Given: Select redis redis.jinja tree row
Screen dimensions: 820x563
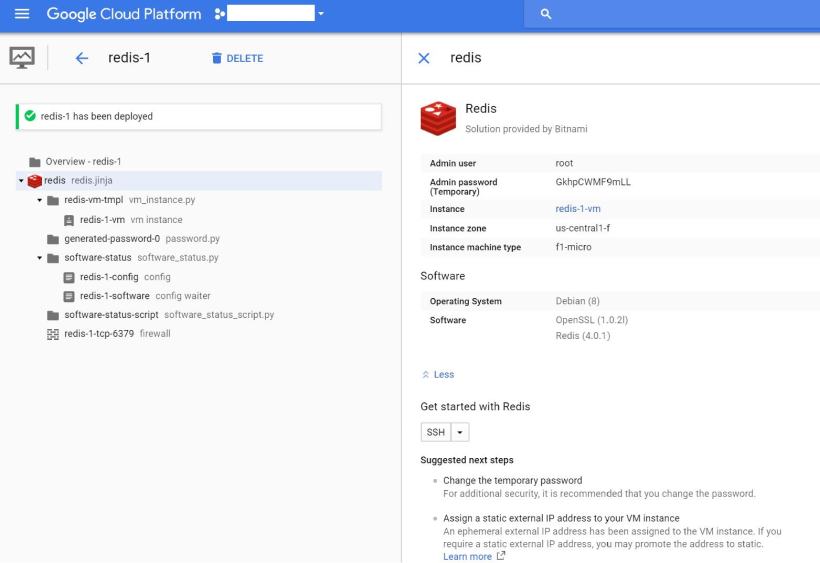Looking at the screenshot, I should click(x=199, y=180).
